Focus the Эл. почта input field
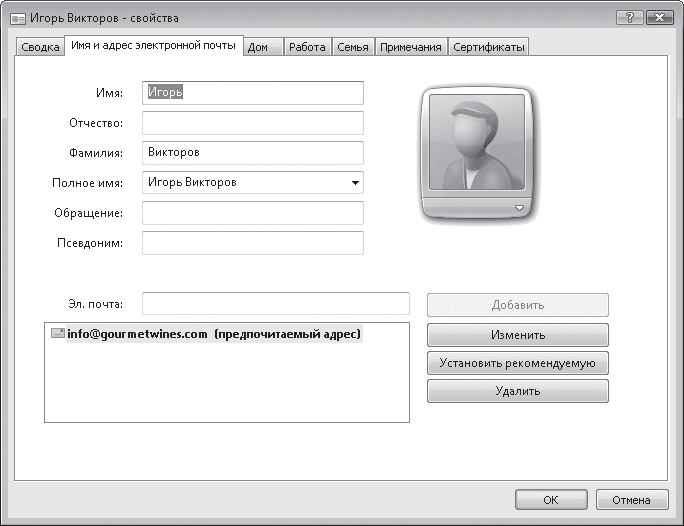 pos(276,304)
